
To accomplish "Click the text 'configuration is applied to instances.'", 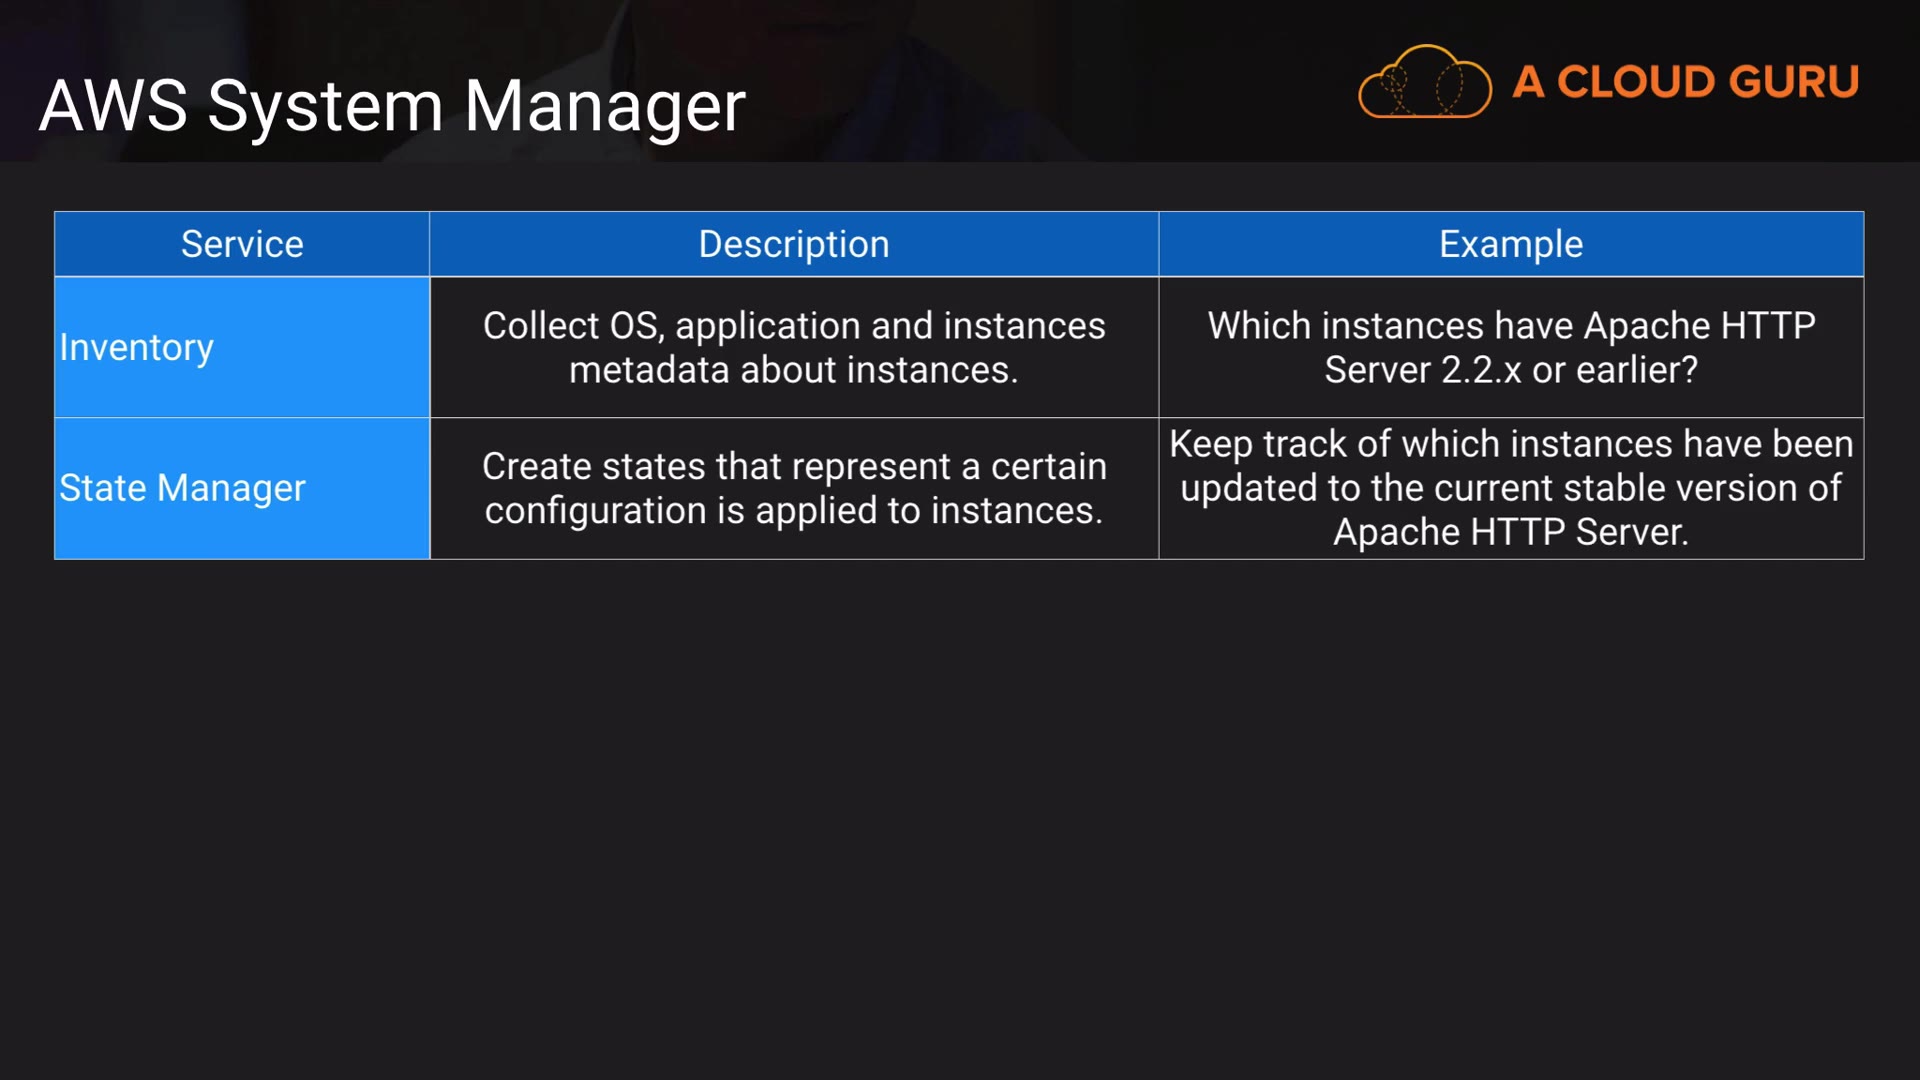I will (x=793, y=511).
